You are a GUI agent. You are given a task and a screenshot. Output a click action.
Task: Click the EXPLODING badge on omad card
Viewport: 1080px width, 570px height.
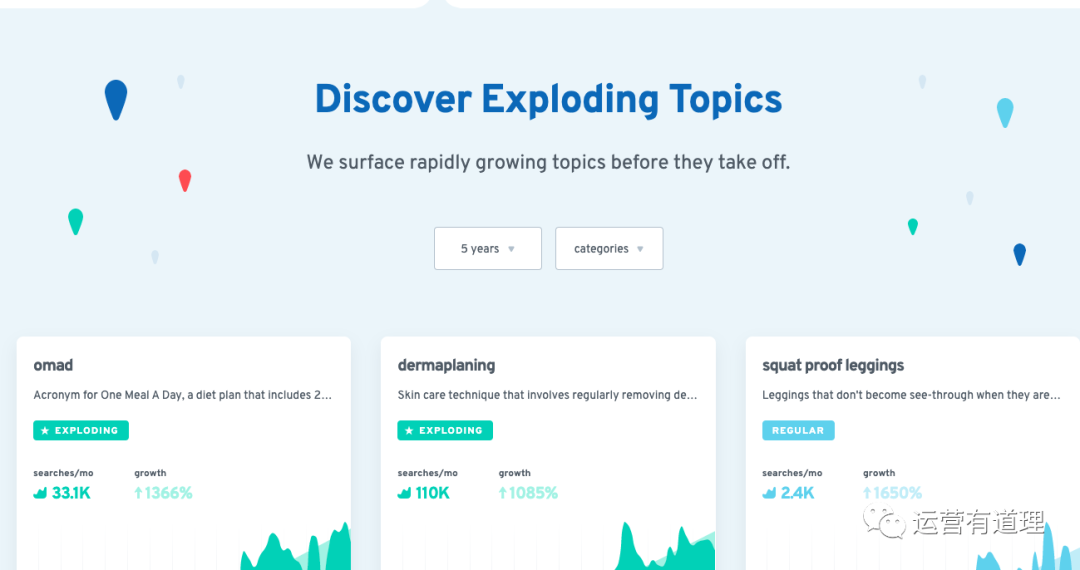[81, 430]
